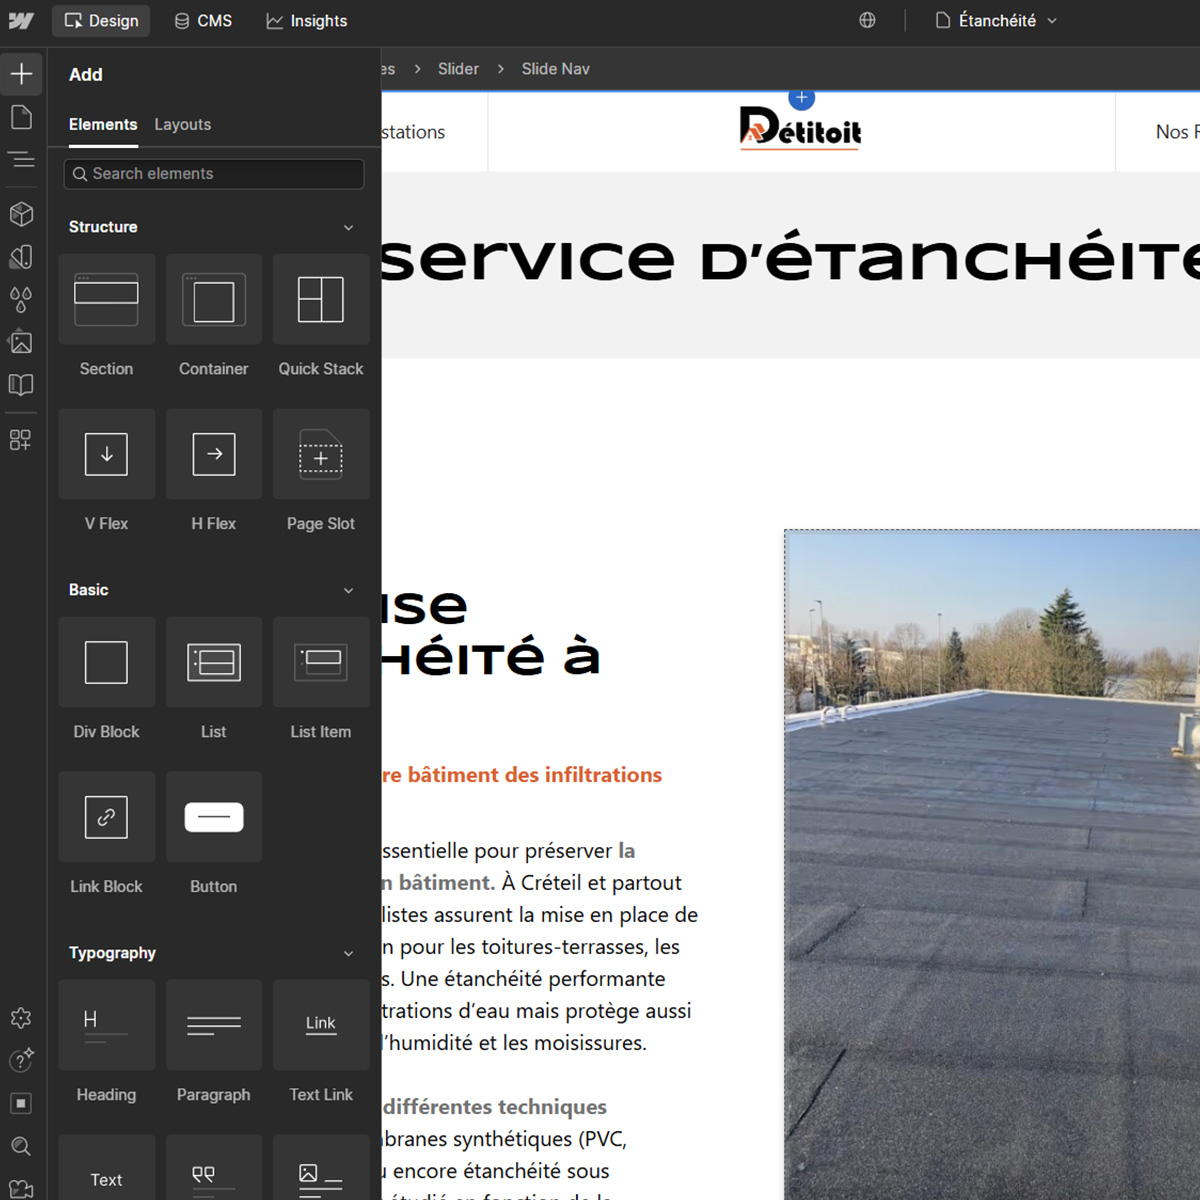This screenshot has width=1200, height=1200.
Task: Open the Style selectors panel icon
Action: pos(21,257)
